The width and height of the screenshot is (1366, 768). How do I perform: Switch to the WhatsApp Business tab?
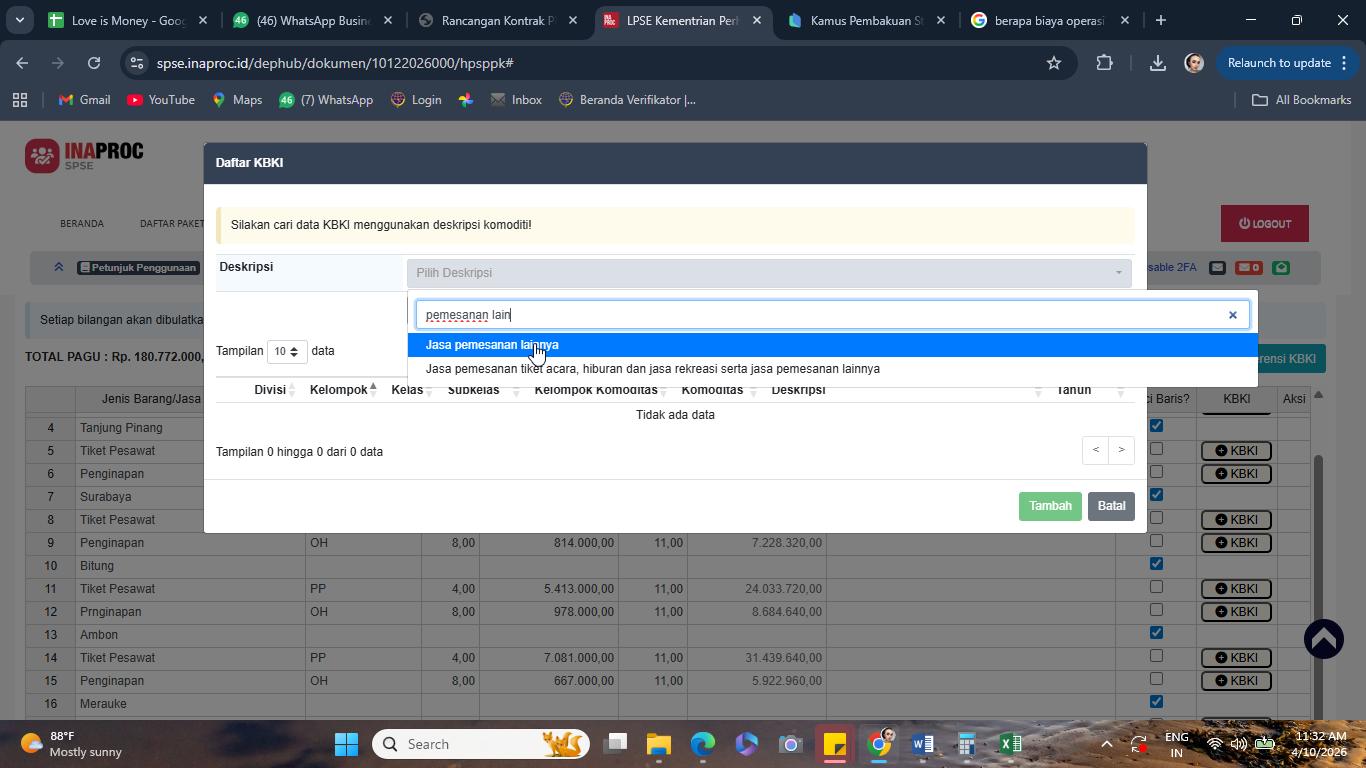click(x=313, y=20)
